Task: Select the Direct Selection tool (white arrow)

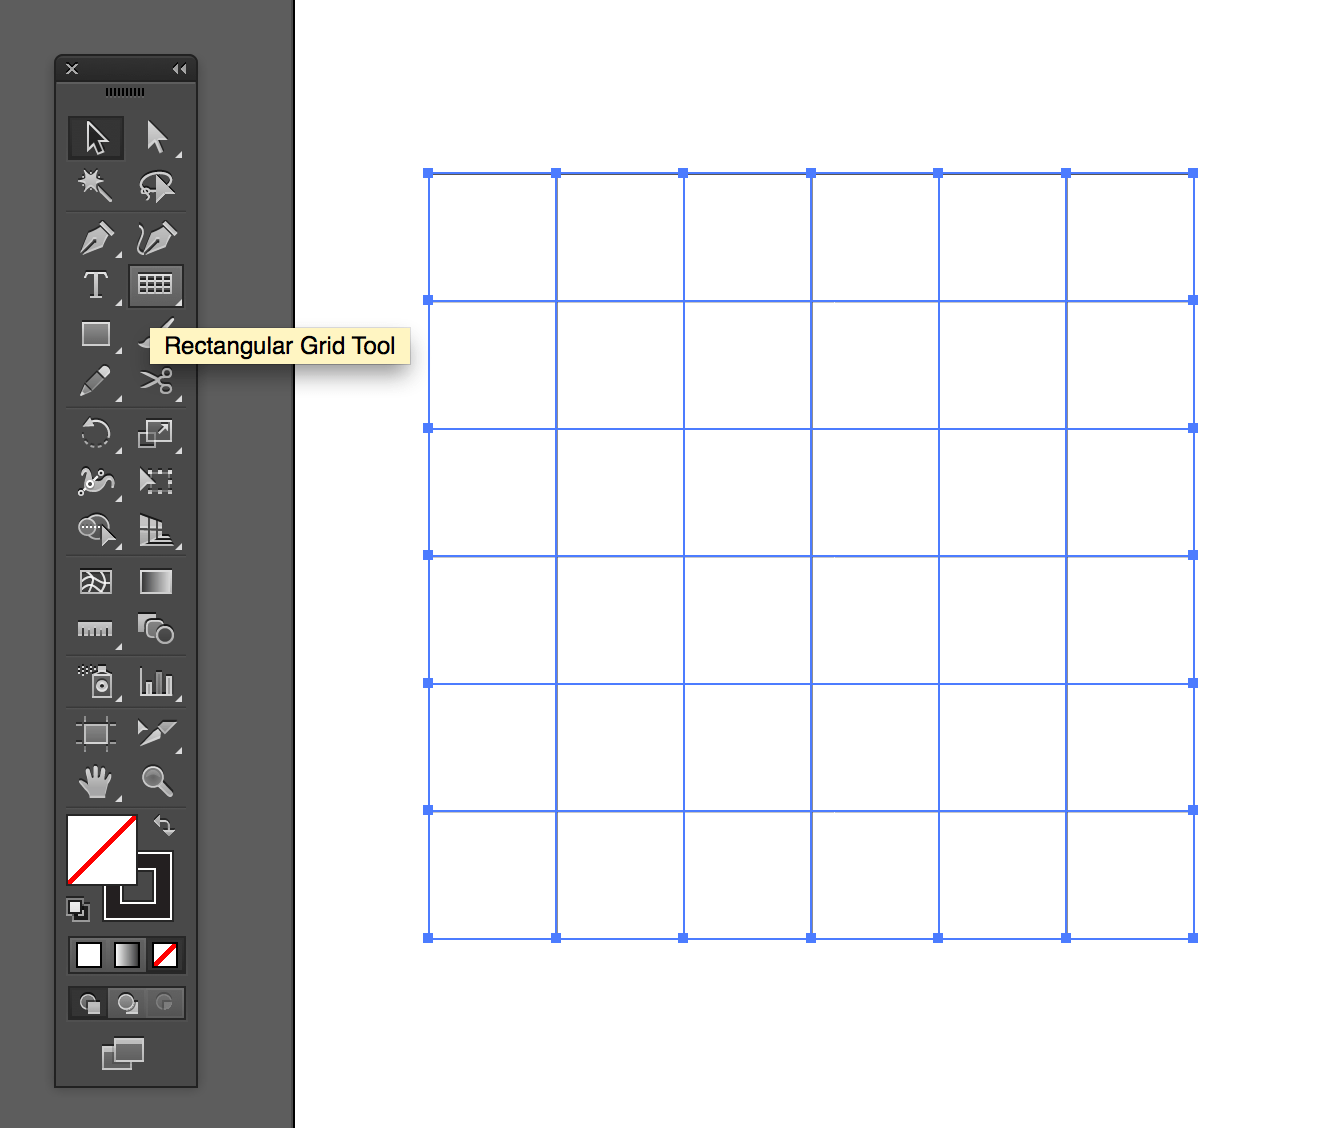Action: (157, 138)
